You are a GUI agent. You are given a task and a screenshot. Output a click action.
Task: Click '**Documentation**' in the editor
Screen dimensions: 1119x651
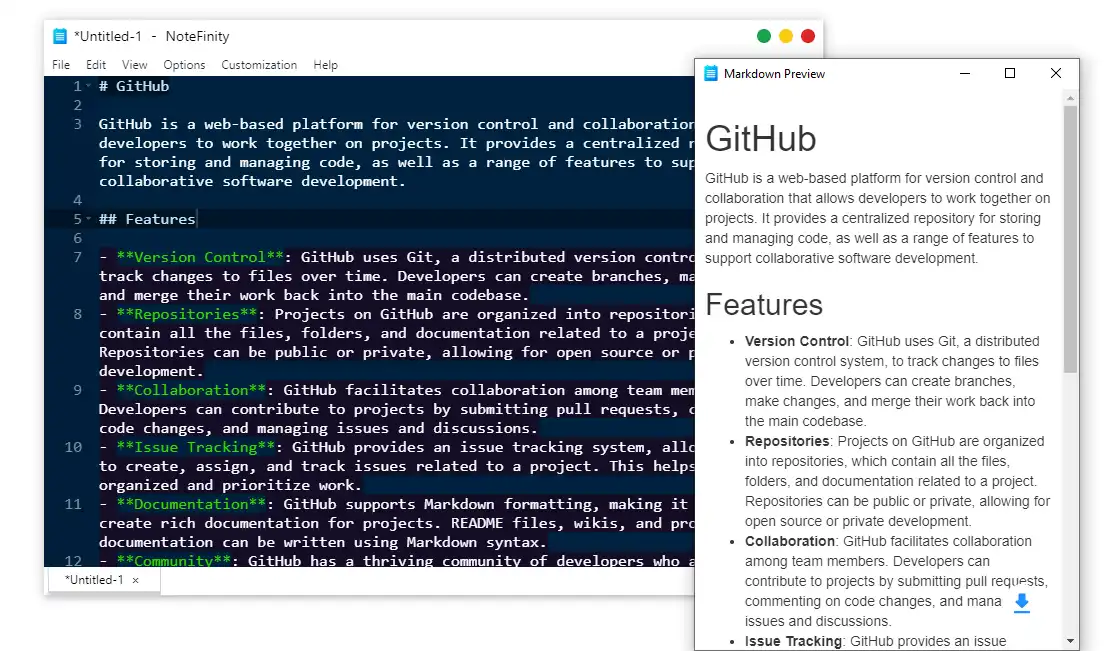pos(191,504)
